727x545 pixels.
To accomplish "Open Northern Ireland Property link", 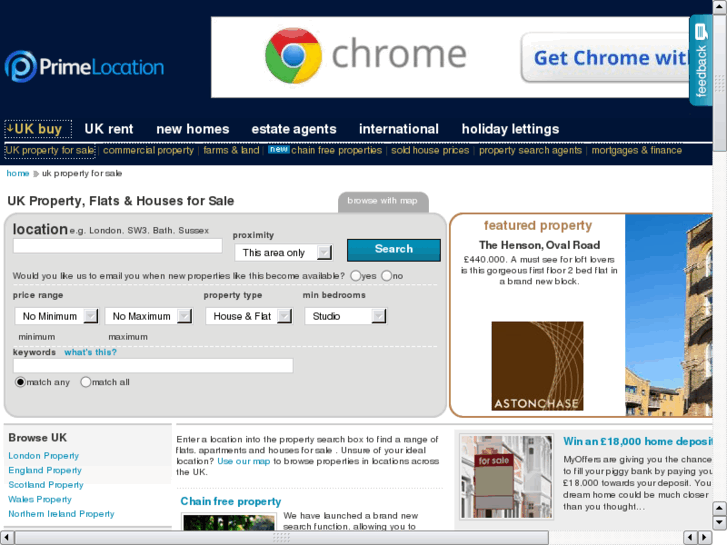I will coord(61,513).
